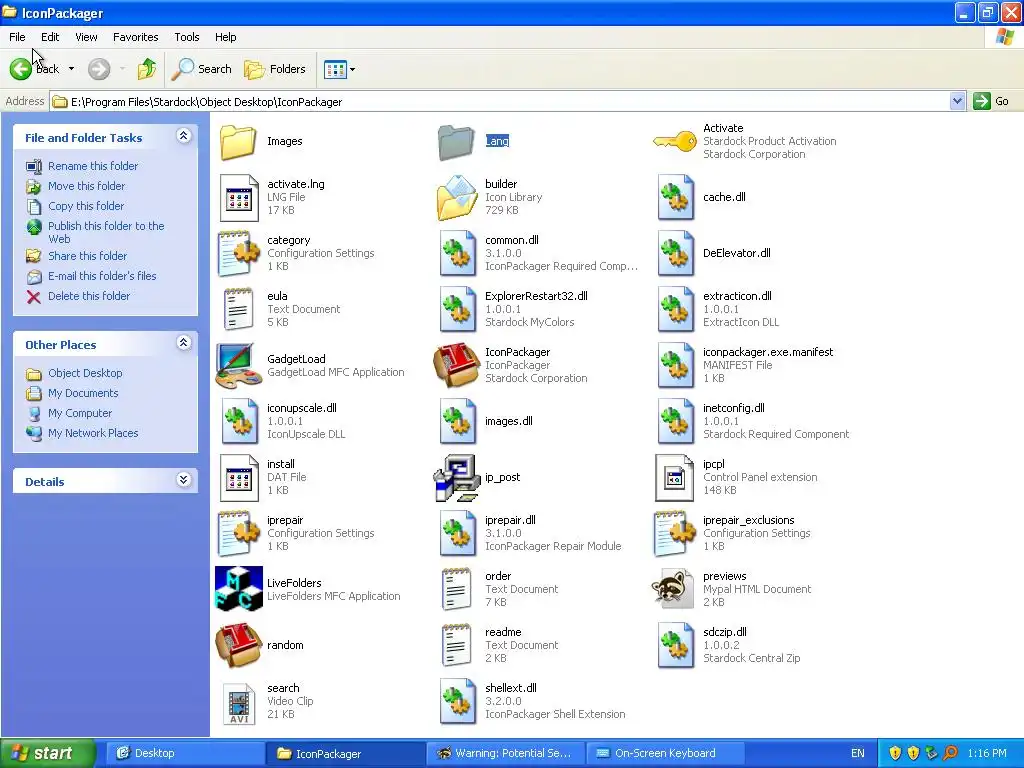1024x768 pixels.
Task: Switch to Desktop taskbar button
Action: point(185,753)
